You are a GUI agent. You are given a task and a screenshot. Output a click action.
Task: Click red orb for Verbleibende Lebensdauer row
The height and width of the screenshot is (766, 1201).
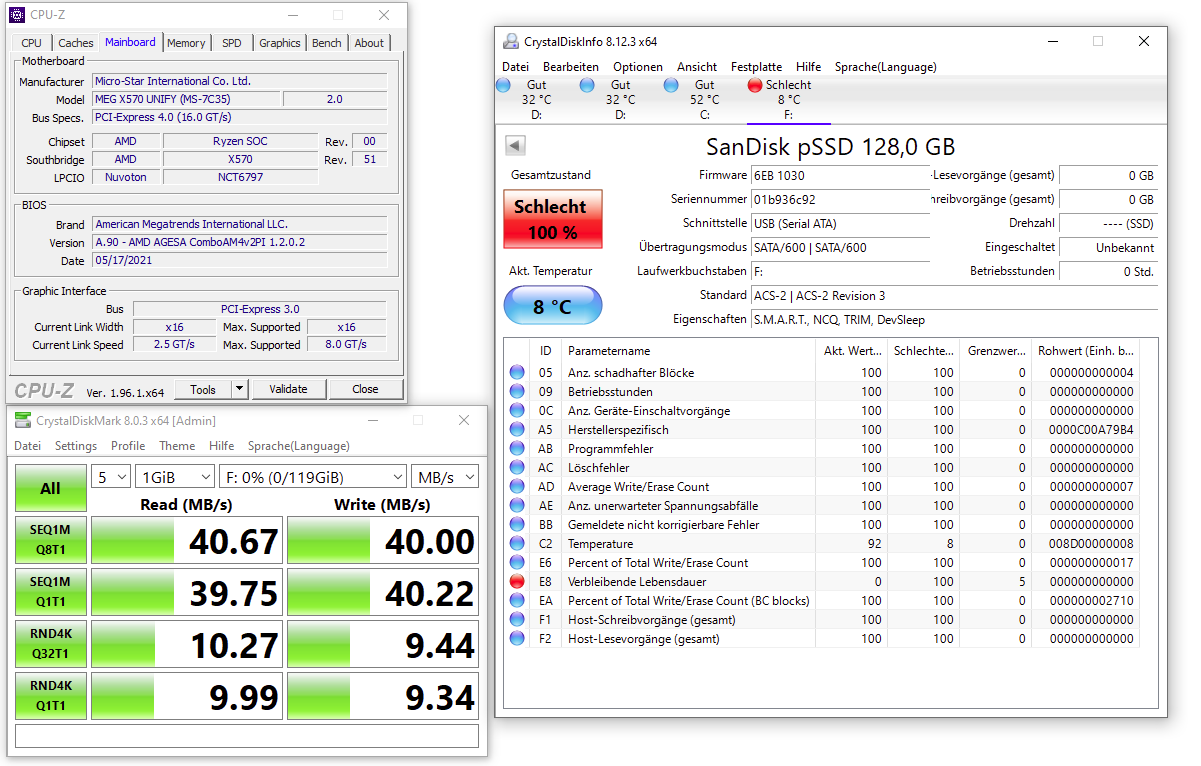pyautogui.click(x=517, y=581)
